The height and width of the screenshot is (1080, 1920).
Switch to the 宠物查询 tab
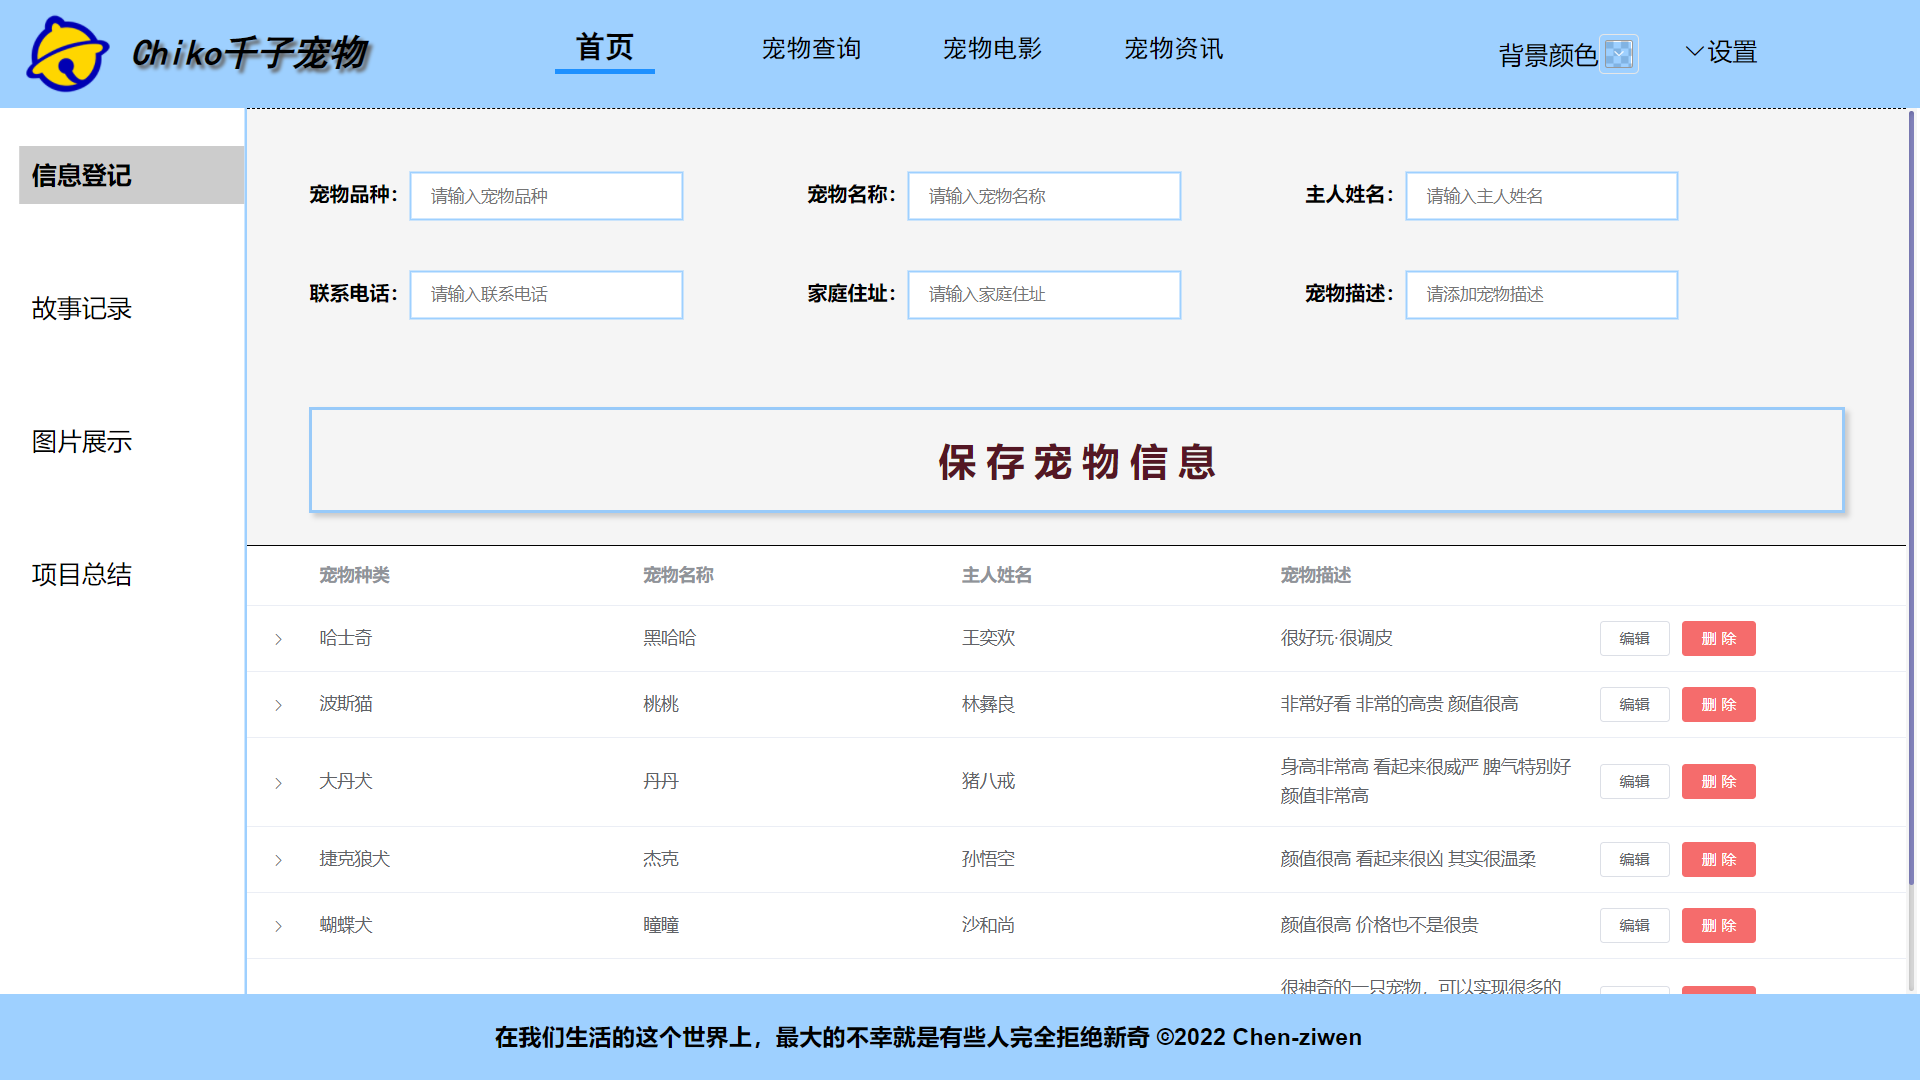(812, 49)
